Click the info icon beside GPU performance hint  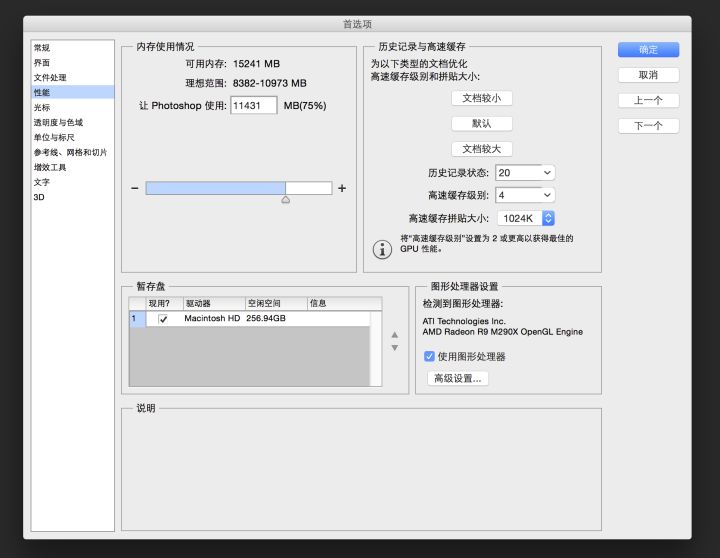(381, 248)
